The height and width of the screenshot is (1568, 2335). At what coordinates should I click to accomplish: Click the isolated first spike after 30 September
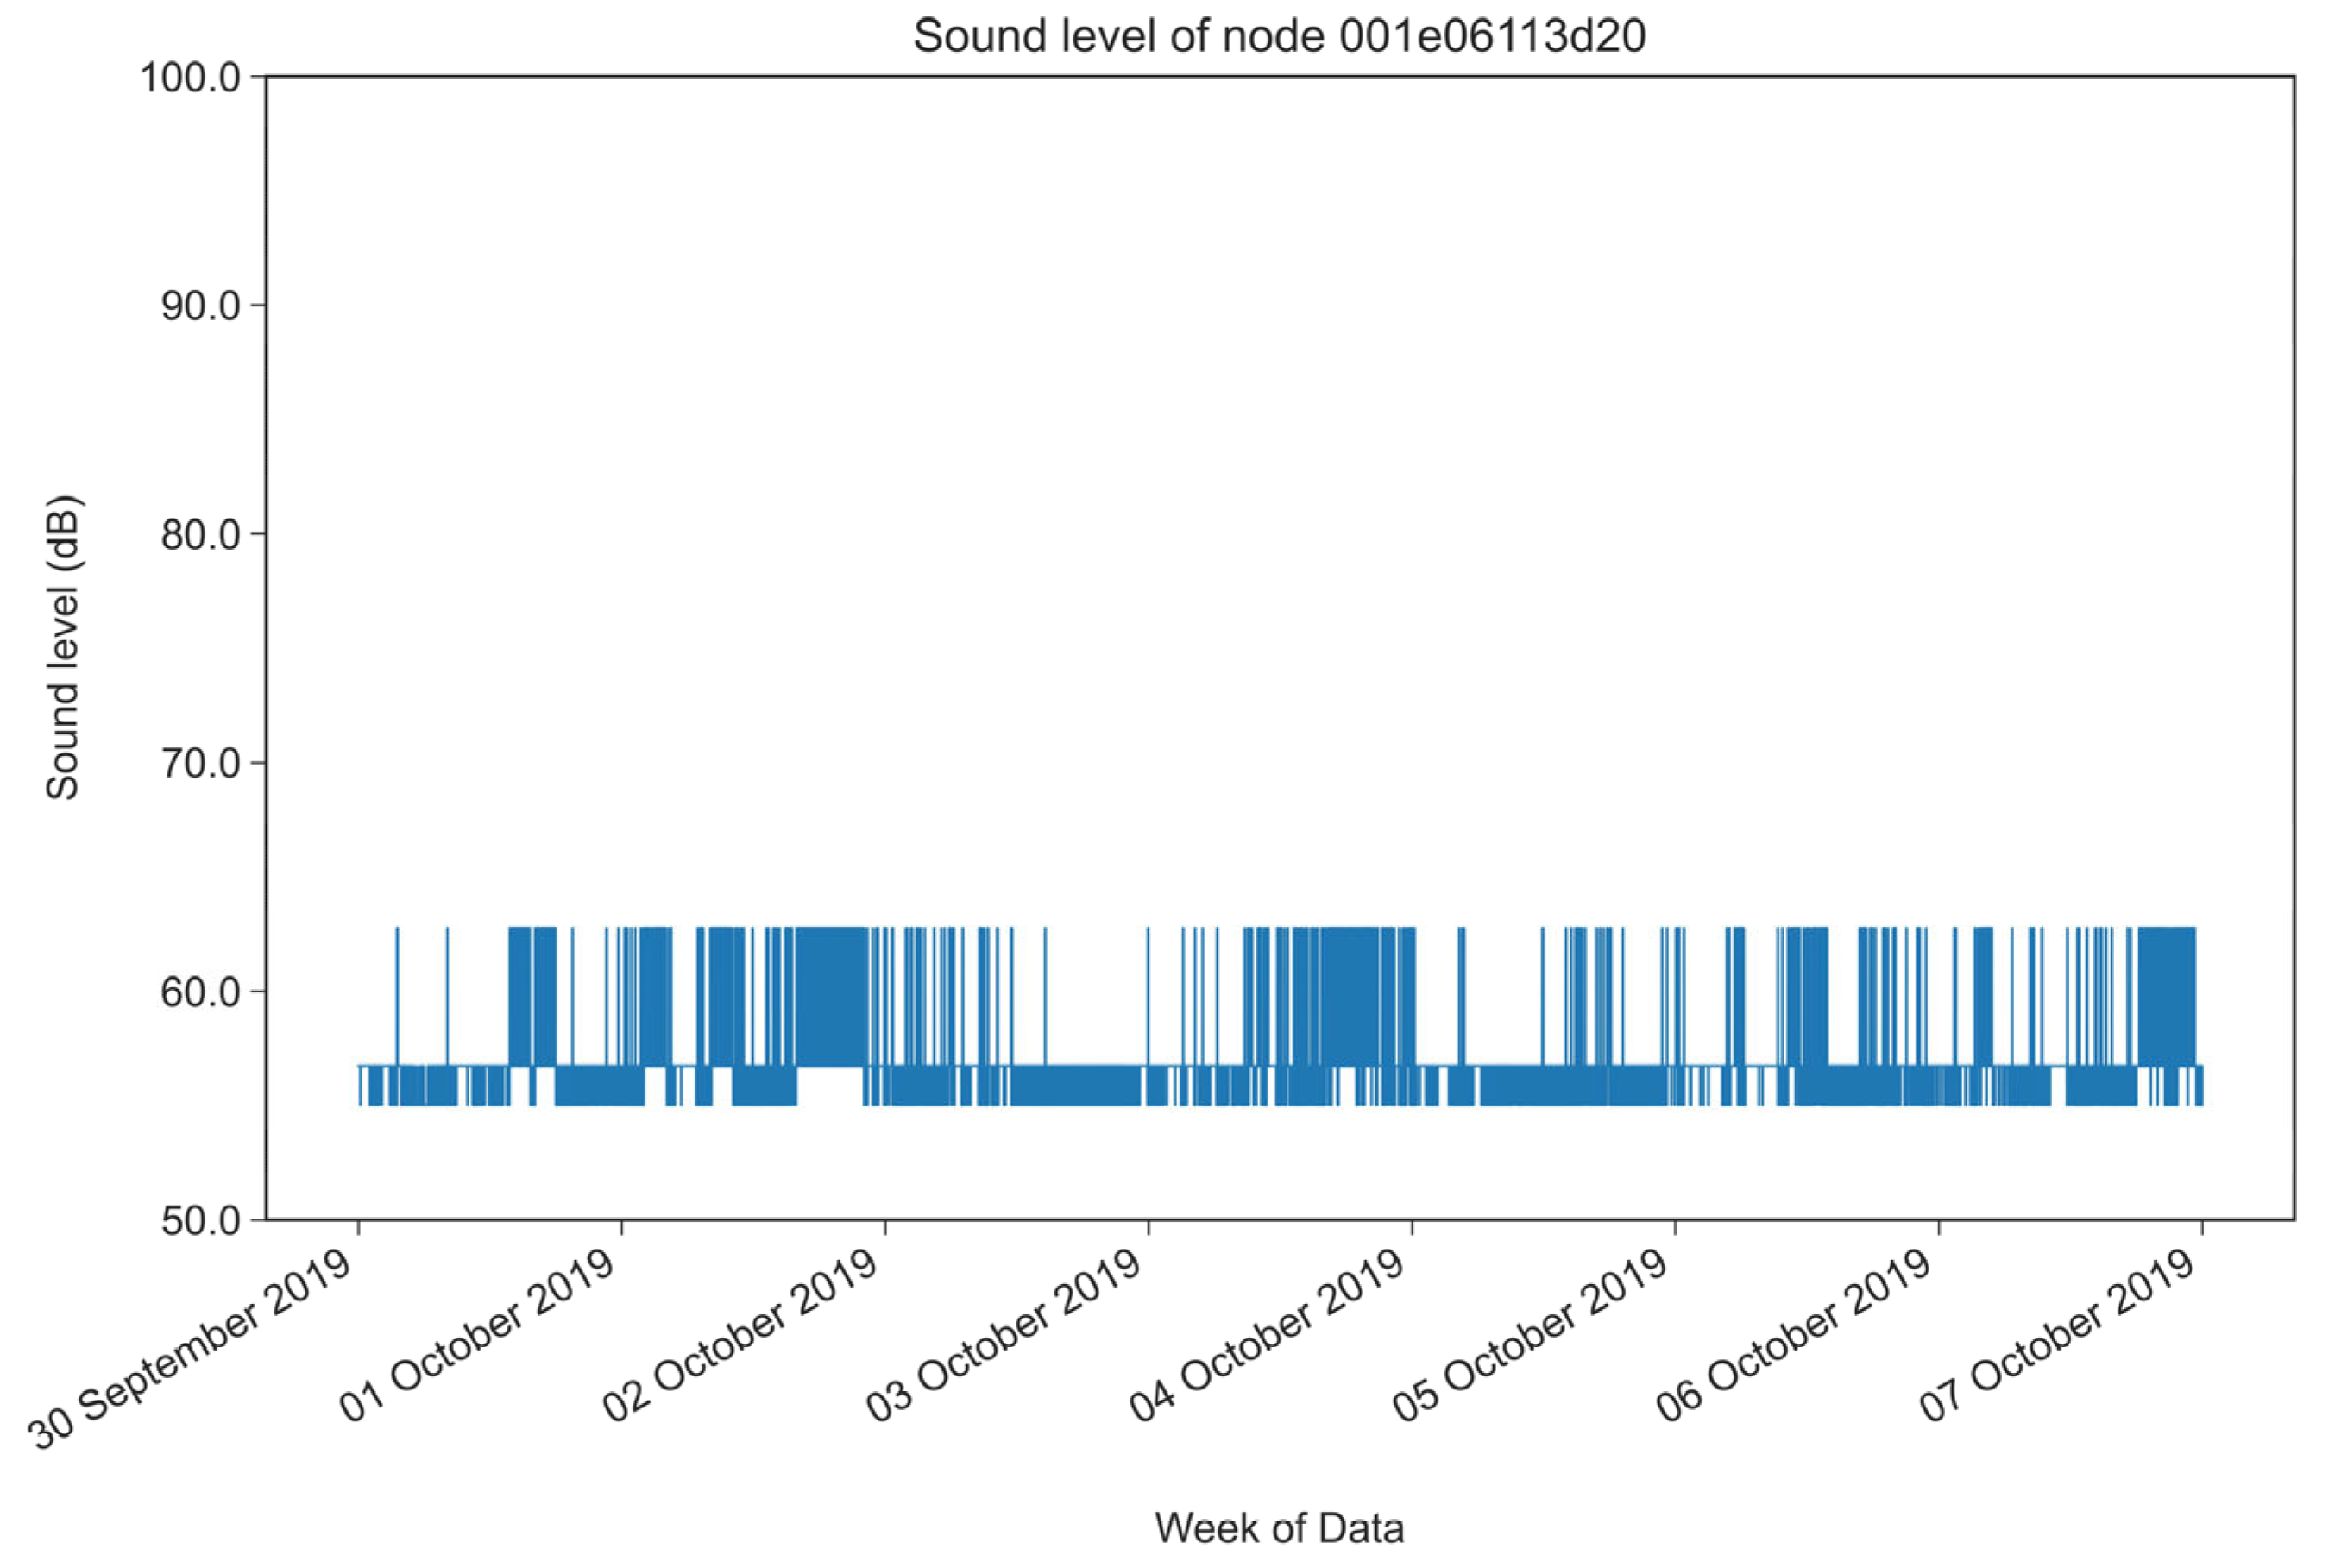pos(397,990)
